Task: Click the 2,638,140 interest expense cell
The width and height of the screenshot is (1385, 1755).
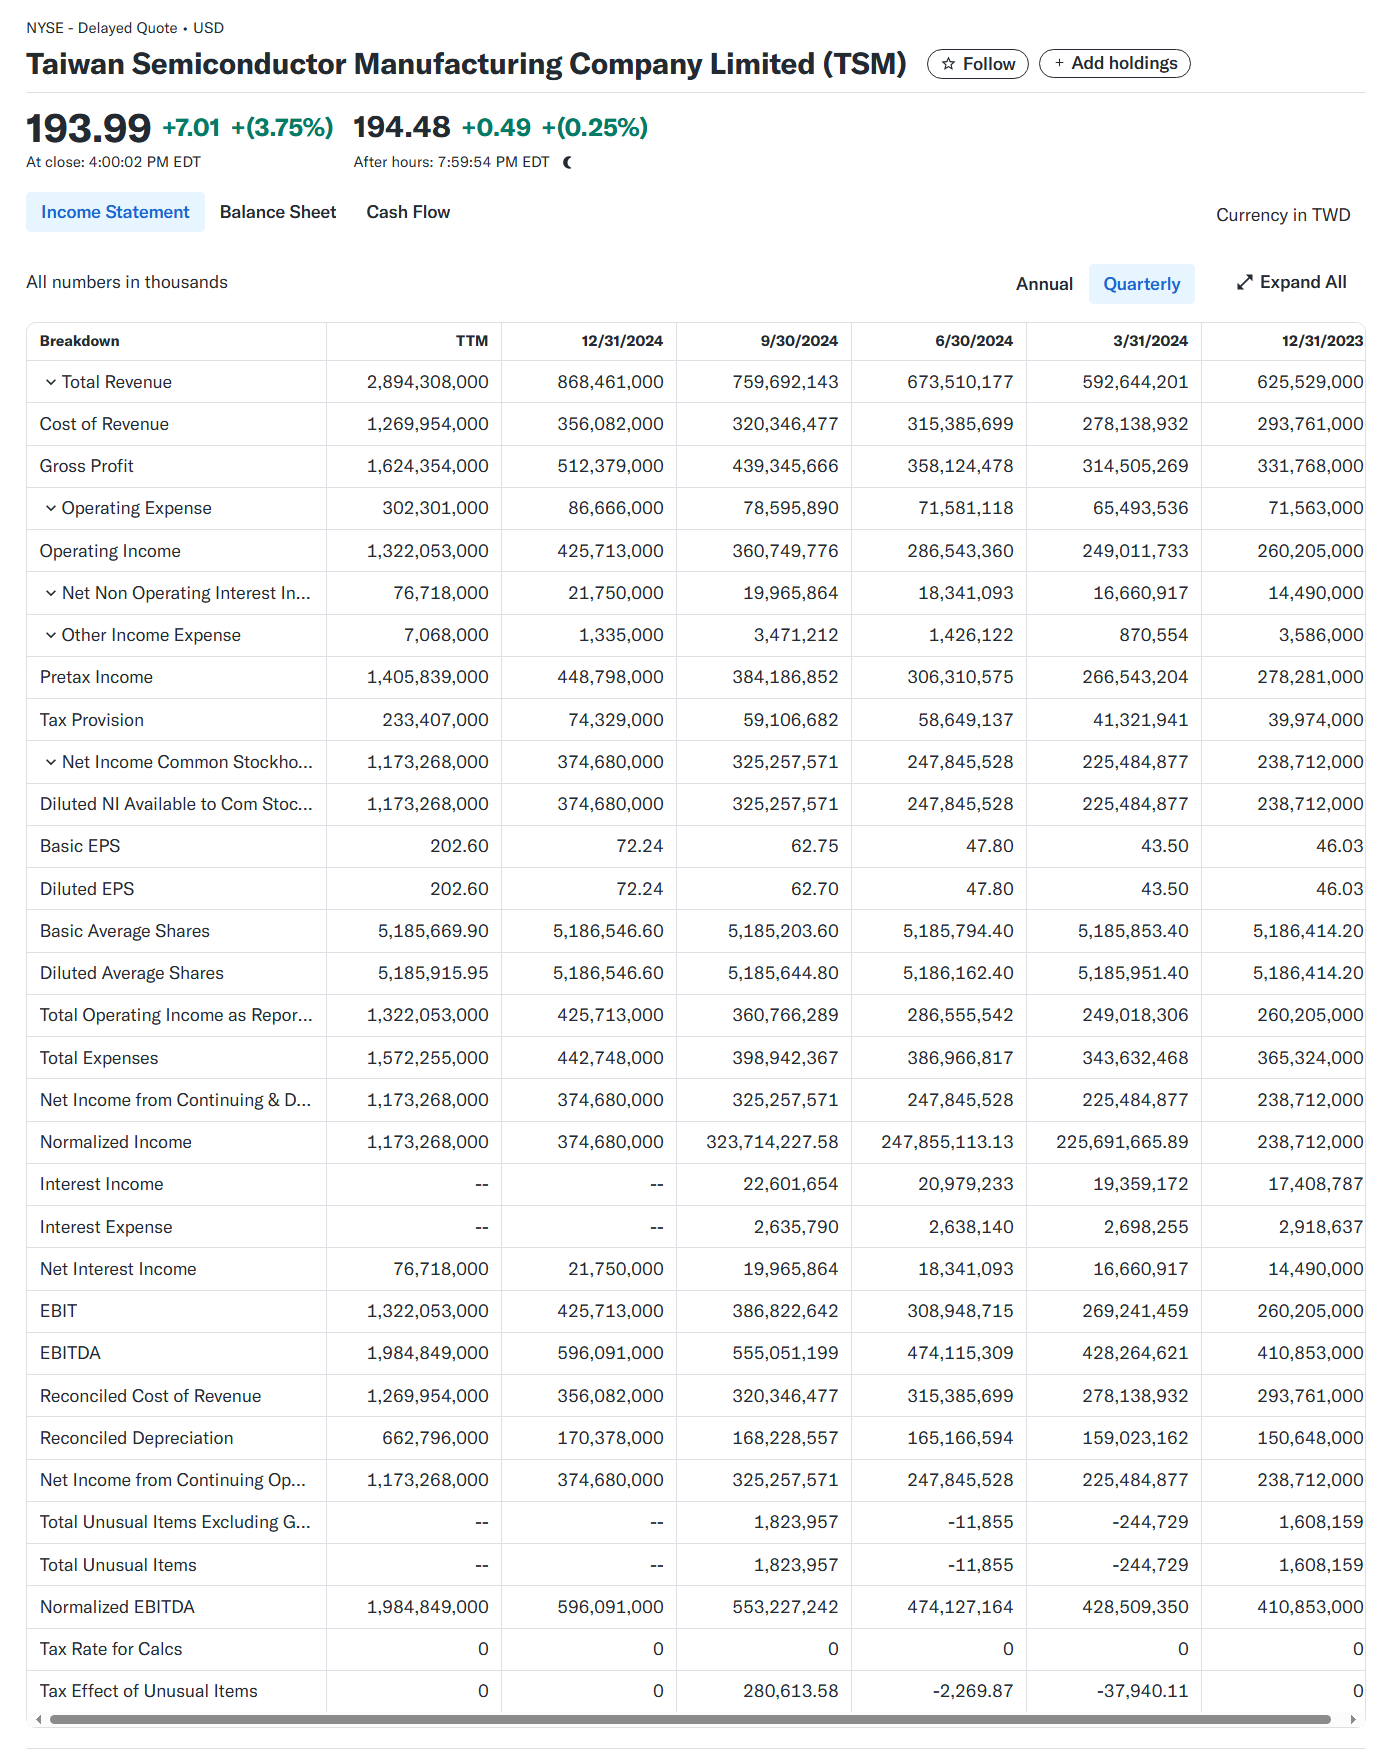Action: coord(971,1227)
